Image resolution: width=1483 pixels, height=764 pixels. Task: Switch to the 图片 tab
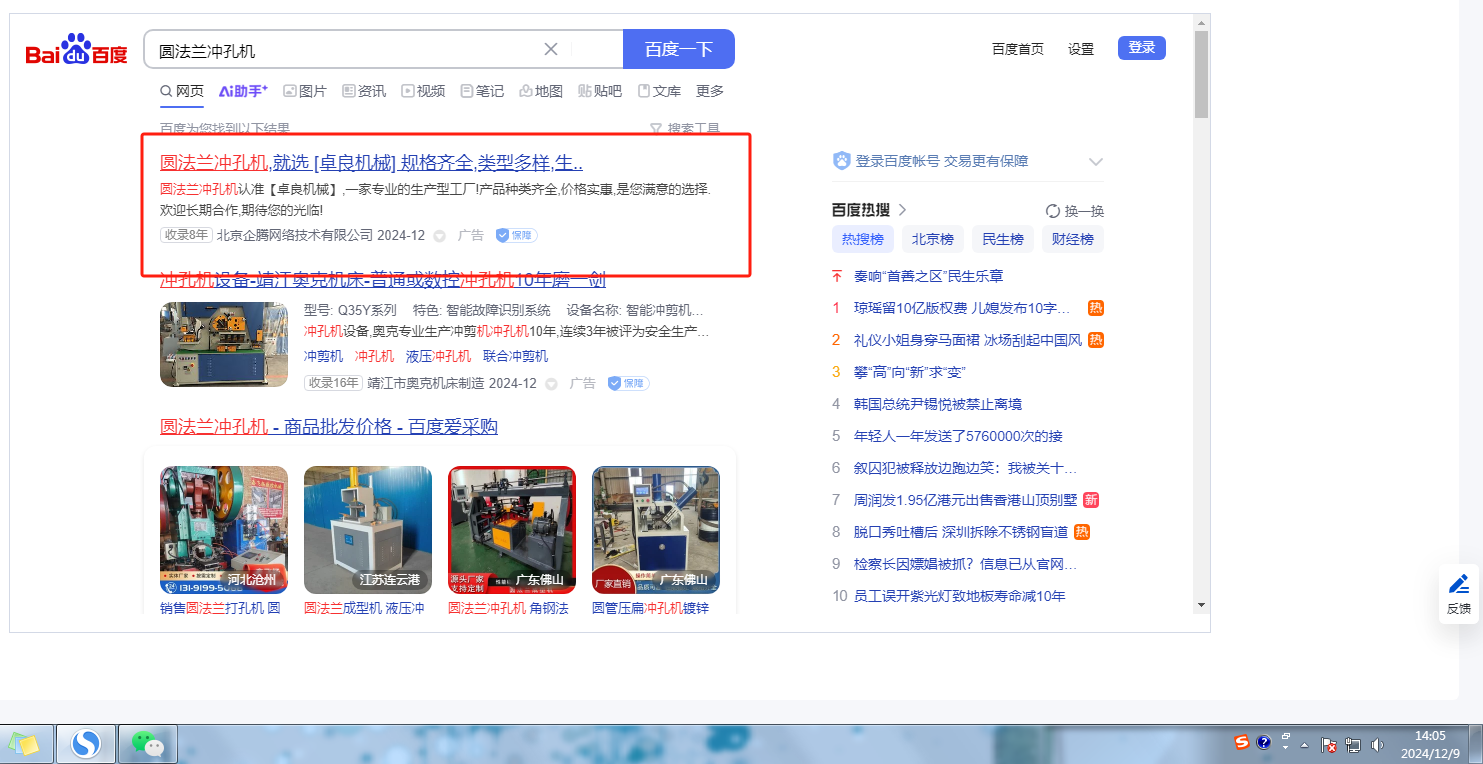(x=305, y=91)
